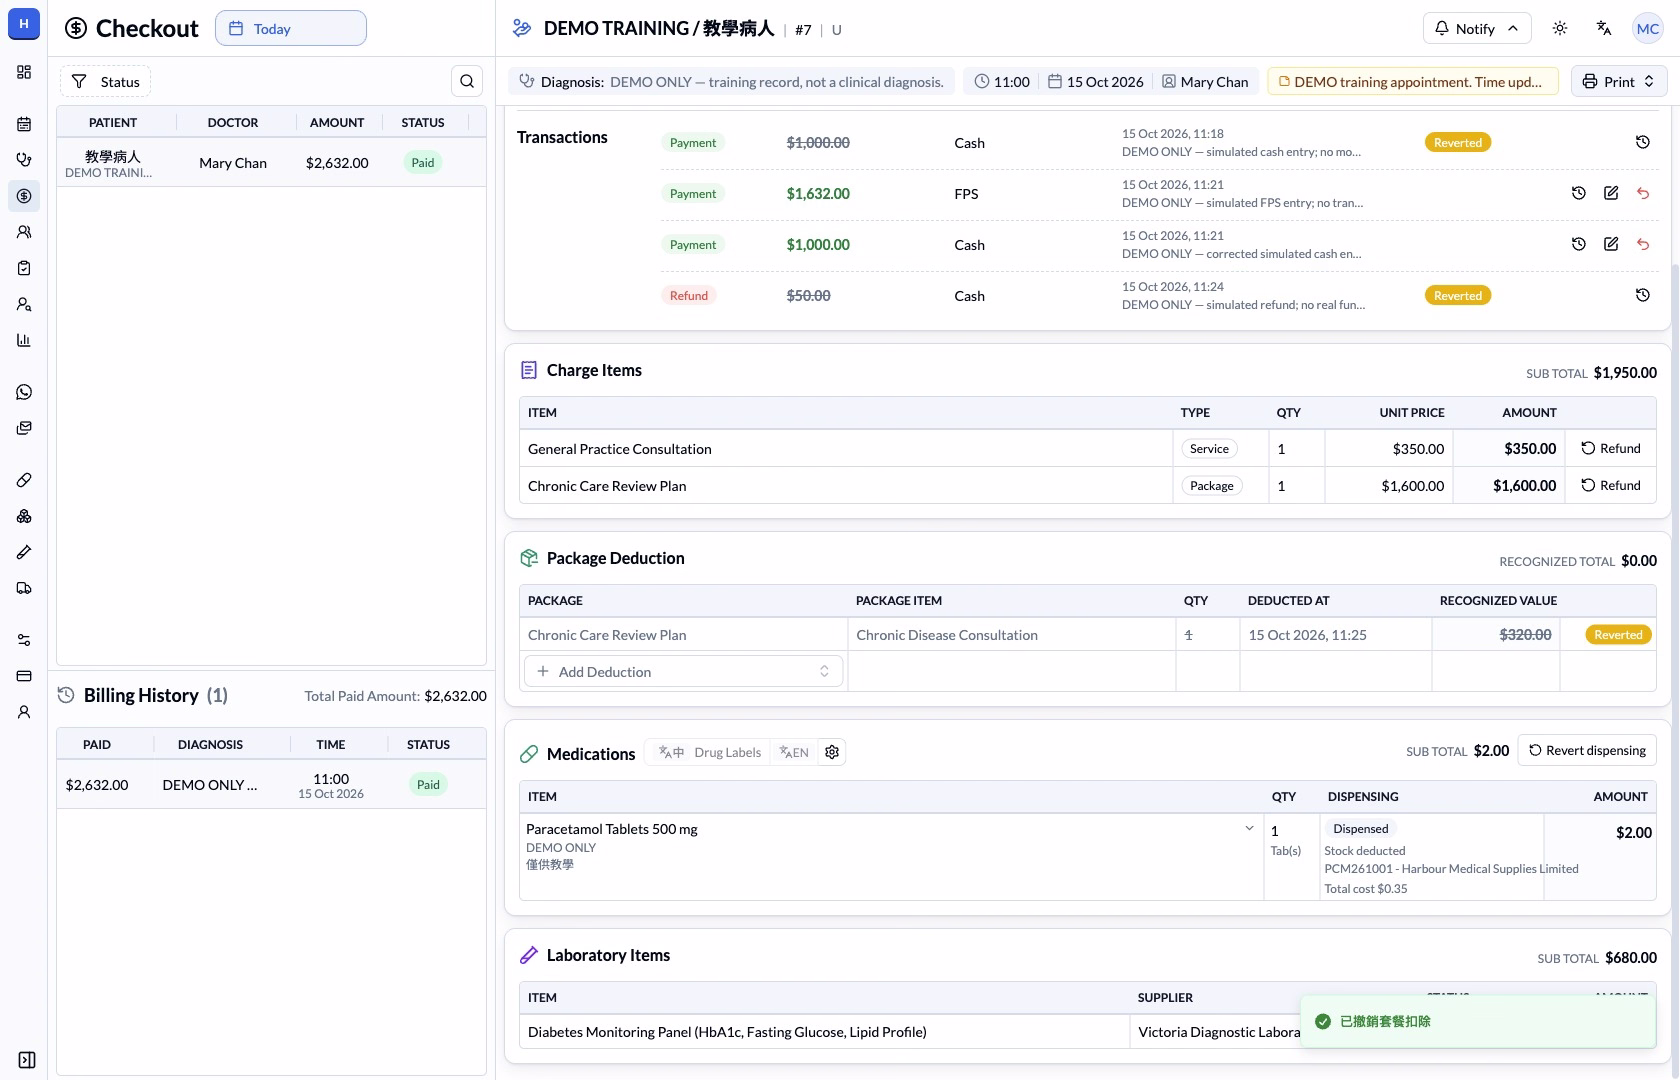Revert the green $1,000.00 Cash payment
This screenshot has height=1080, width=1680.
[x=1643, y=244]
